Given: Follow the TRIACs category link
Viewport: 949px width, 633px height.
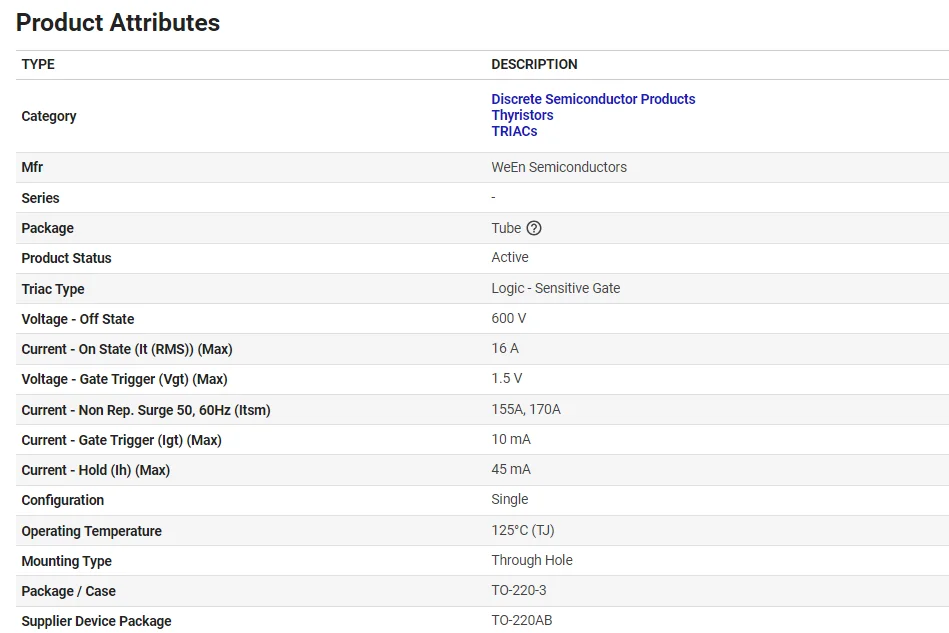Looking at the screenshot, I should (514, 131).
